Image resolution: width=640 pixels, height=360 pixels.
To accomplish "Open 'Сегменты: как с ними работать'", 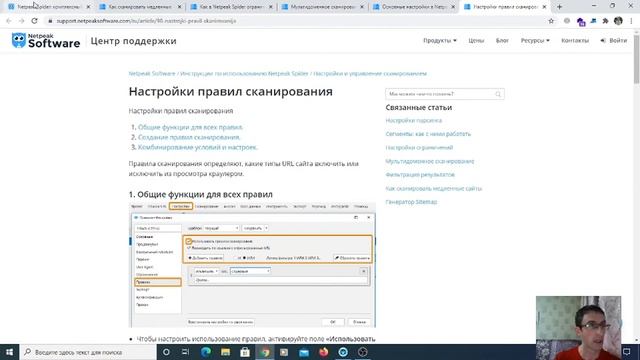I will tap(428, 134).
